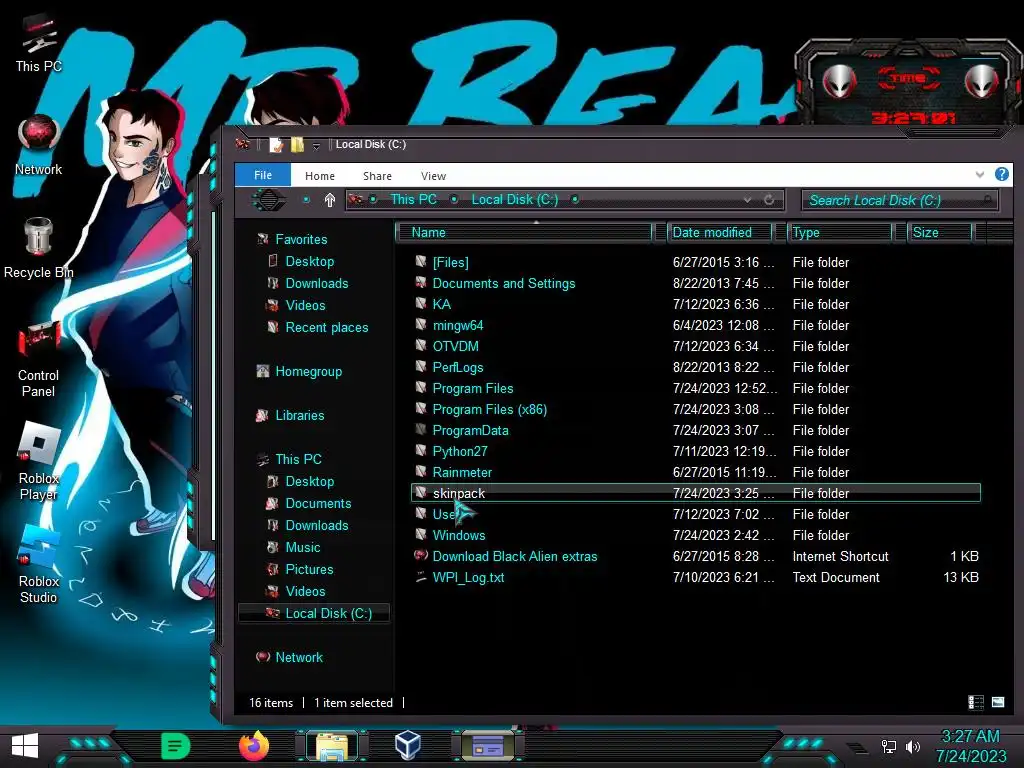Click the network tray icon
1024x768 pixels.
tap(888, 746)
